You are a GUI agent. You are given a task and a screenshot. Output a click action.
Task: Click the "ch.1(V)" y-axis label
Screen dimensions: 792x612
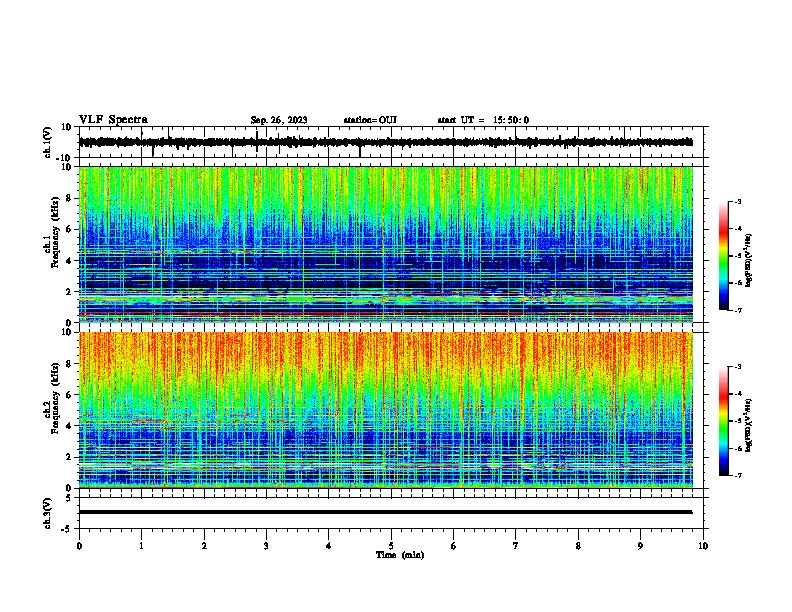(x=48, y=142)
